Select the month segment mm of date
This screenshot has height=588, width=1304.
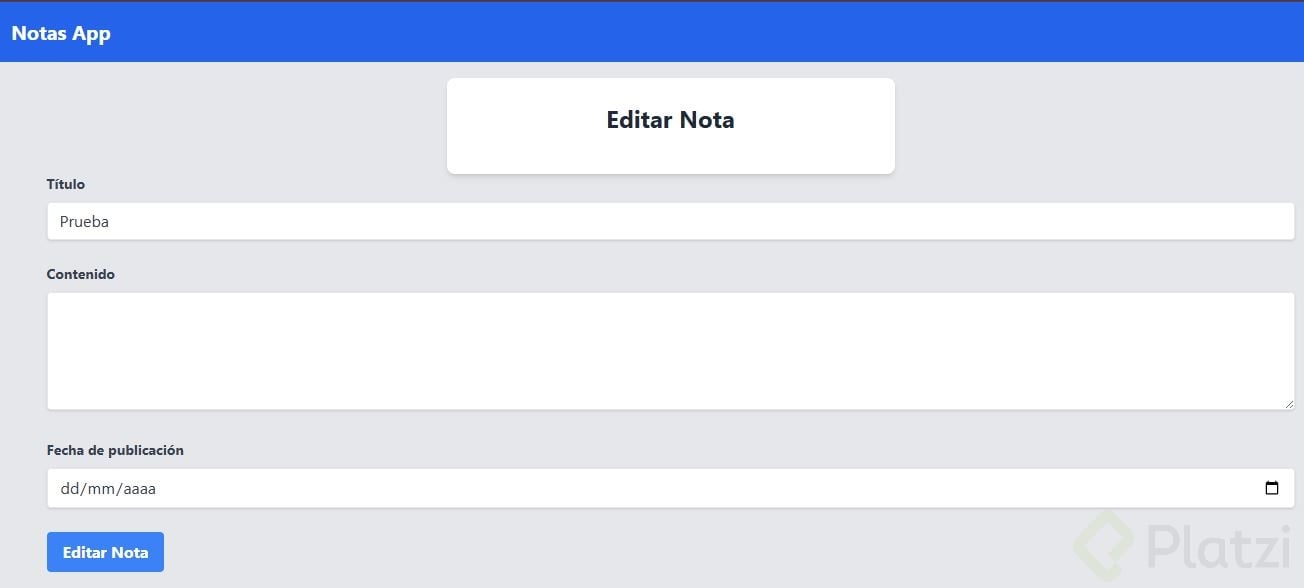pos(98,489)
